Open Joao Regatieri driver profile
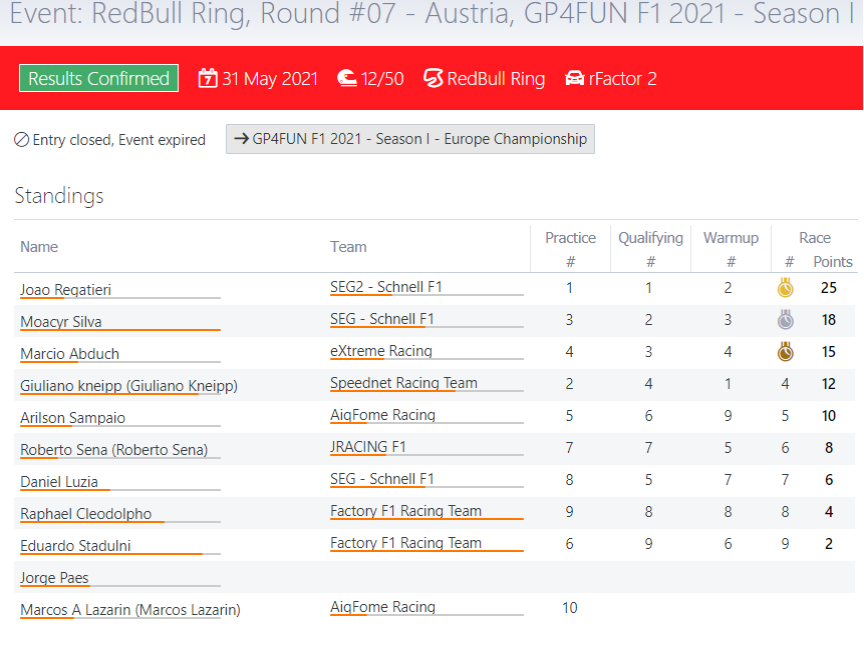Image resolution: width=864 pixels, height=656 pixels. 66,290
